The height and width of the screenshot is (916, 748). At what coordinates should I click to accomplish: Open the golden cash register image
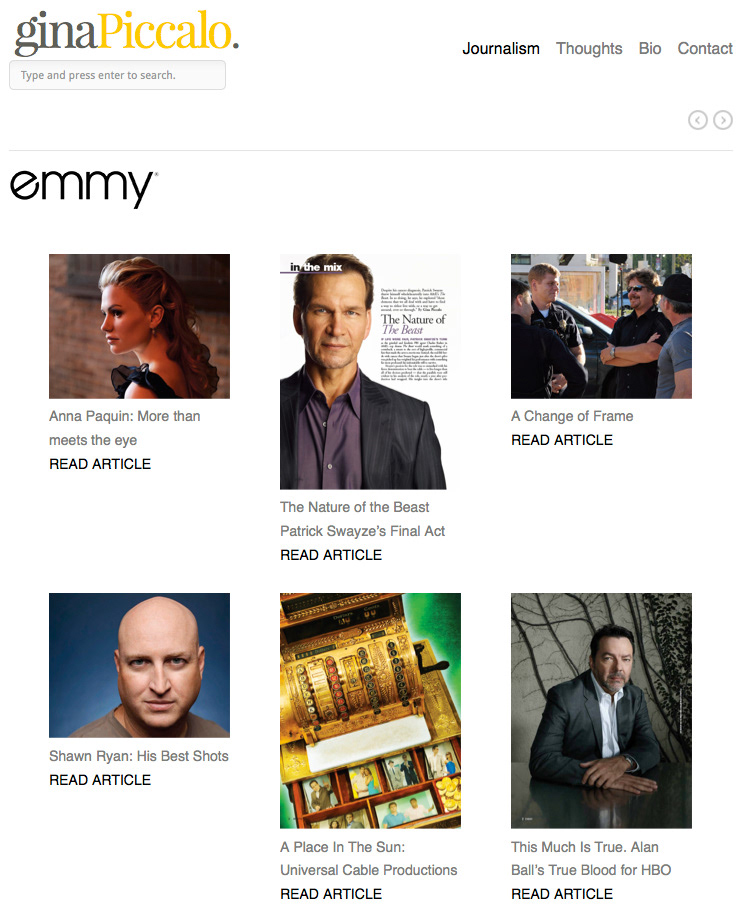(x=370, y=711)
